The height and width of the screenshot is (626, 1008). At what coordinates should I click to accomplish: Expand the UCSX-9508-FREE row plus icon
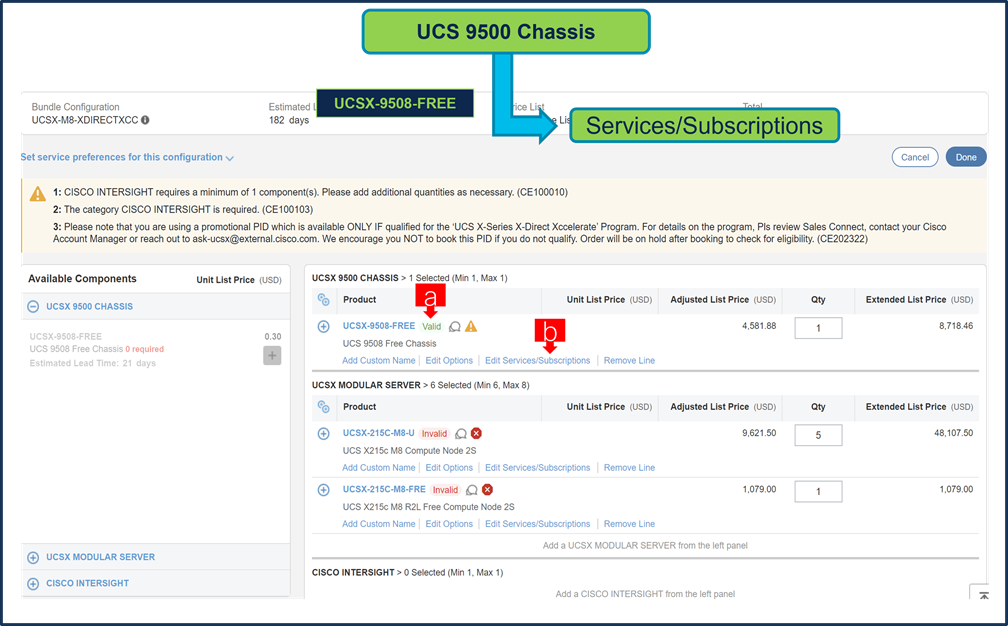pyautogui.click(x=323, y=326)
